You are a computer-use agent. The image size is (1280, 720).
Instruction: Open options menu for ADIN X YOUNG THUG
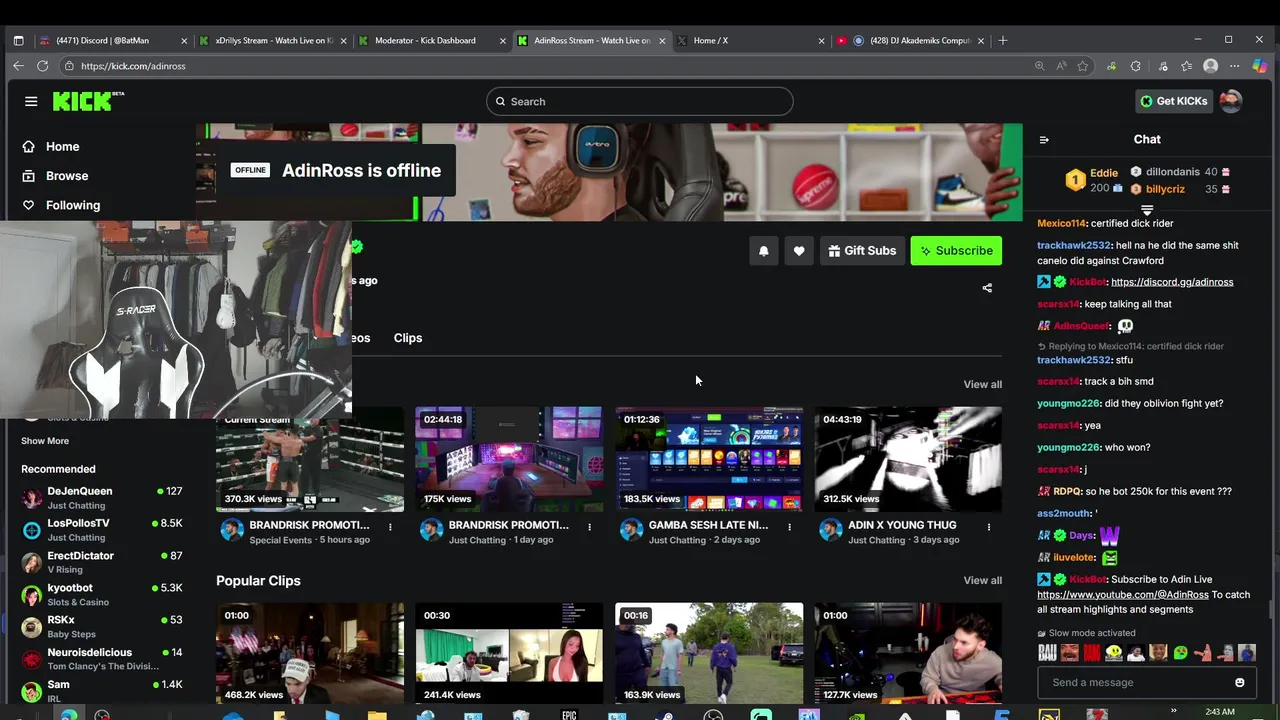pyautogui.click(x=988, y=526)
